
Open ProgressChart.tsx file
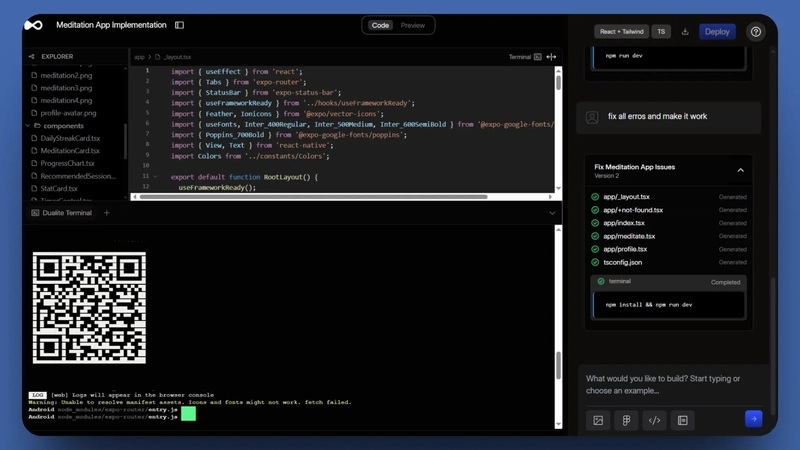pyautogui.click(x=67, y=163)
